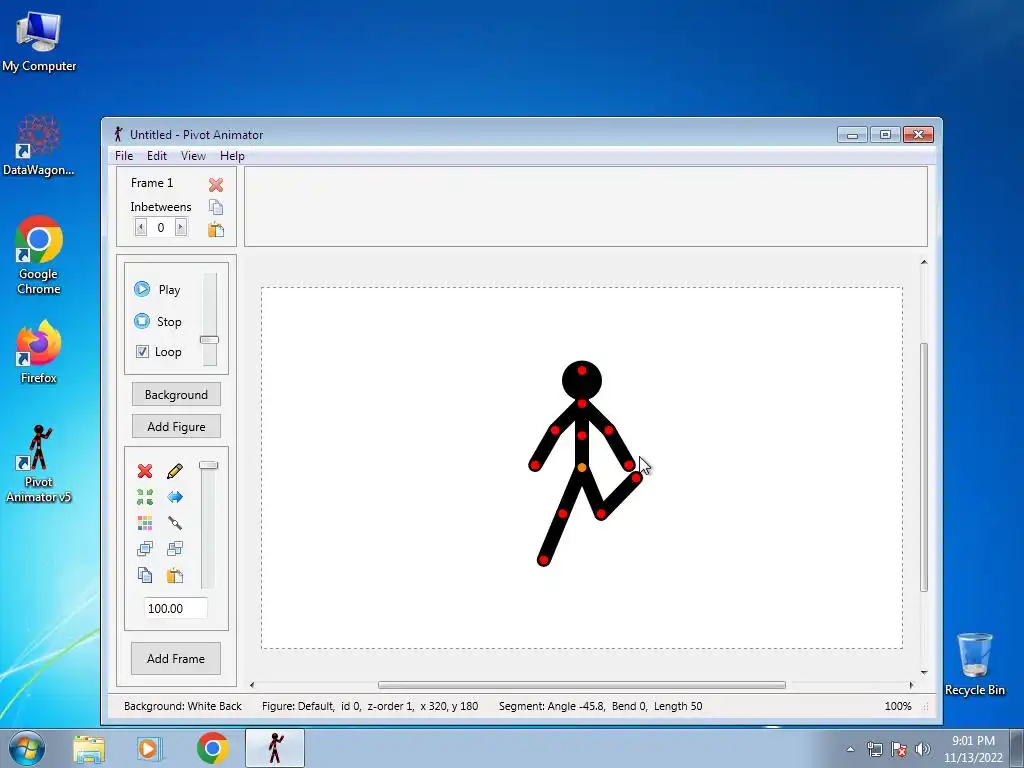Open Windows Explorer from taskbar
Viewport: 1024px width, 768px height.
pyautogui.click(x=89, y=748)
